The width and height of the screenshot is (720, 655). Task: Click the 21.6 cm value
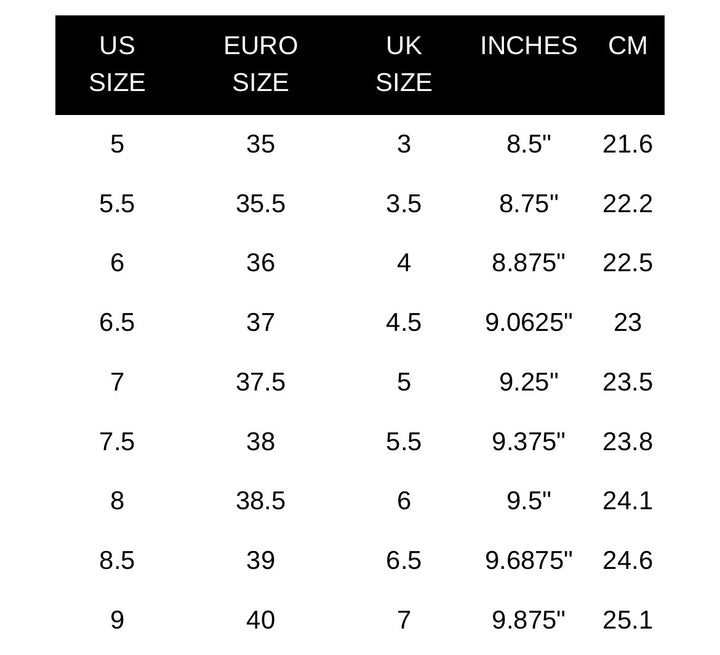point(628,144)
